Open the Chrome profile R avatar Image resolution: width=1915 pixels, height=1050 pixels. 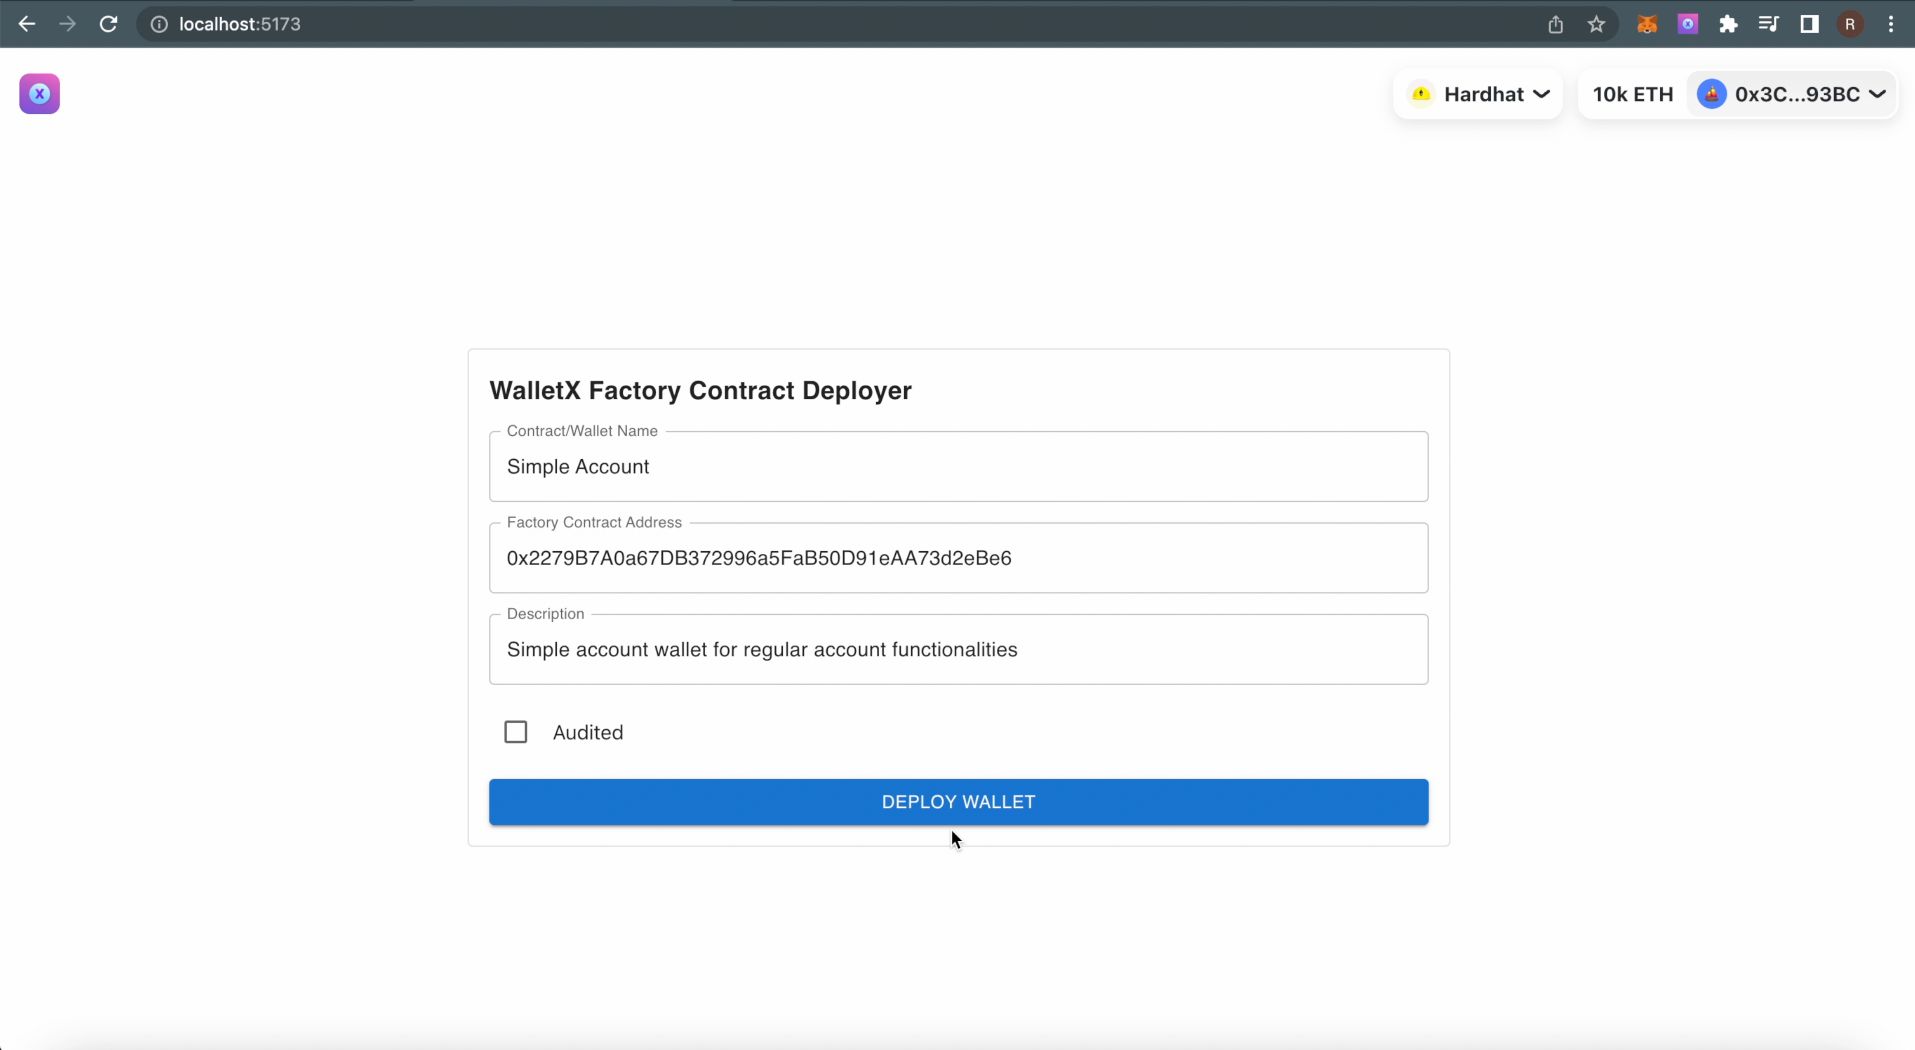1850,24
